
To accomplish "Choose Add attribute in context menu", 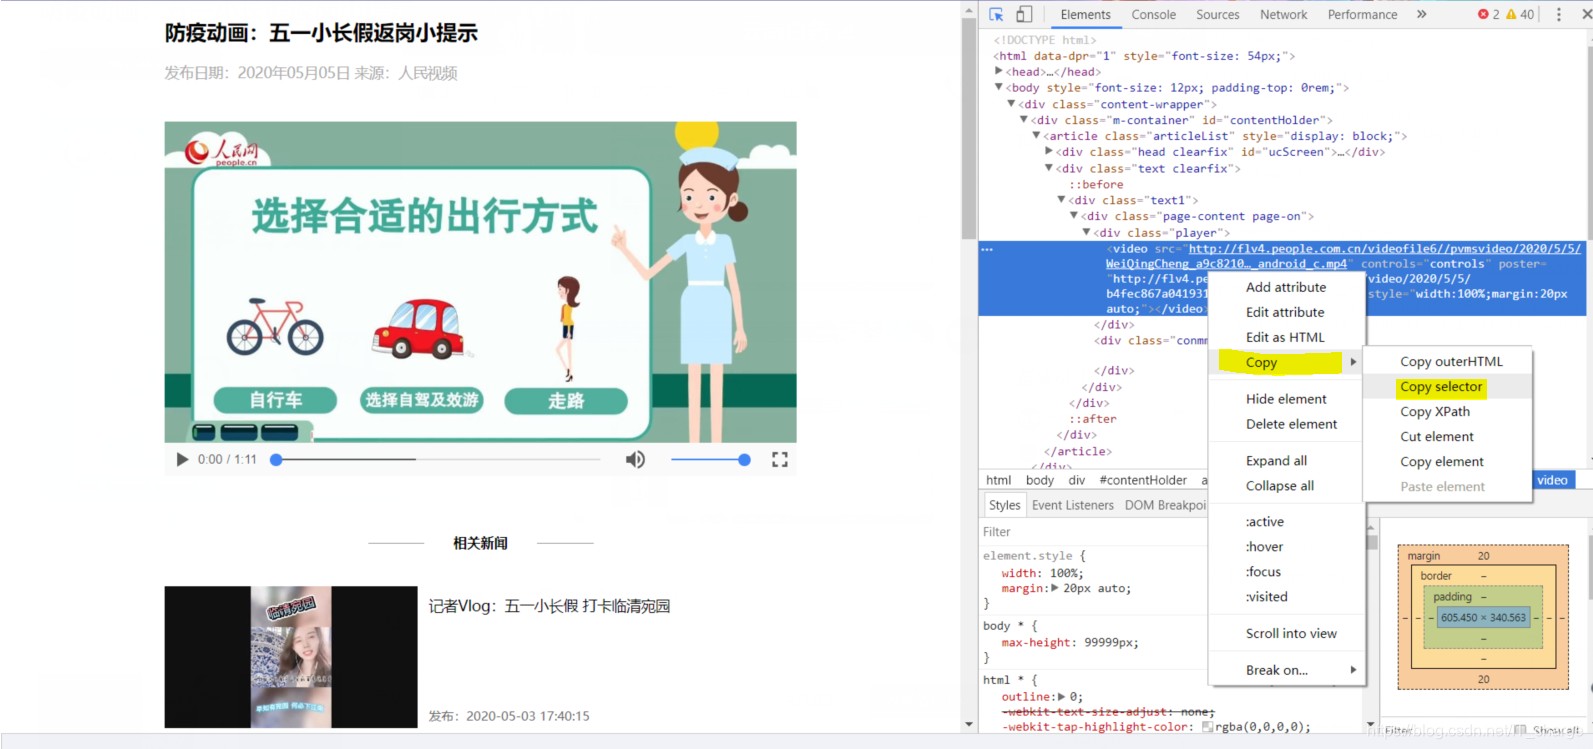I will pyautogui.click(x=1286, y=287).
